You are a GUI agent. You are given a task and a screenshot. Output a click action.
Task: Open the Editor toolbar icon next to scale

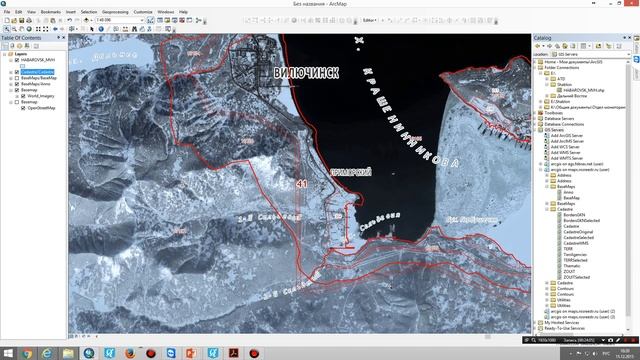point(151,20)
